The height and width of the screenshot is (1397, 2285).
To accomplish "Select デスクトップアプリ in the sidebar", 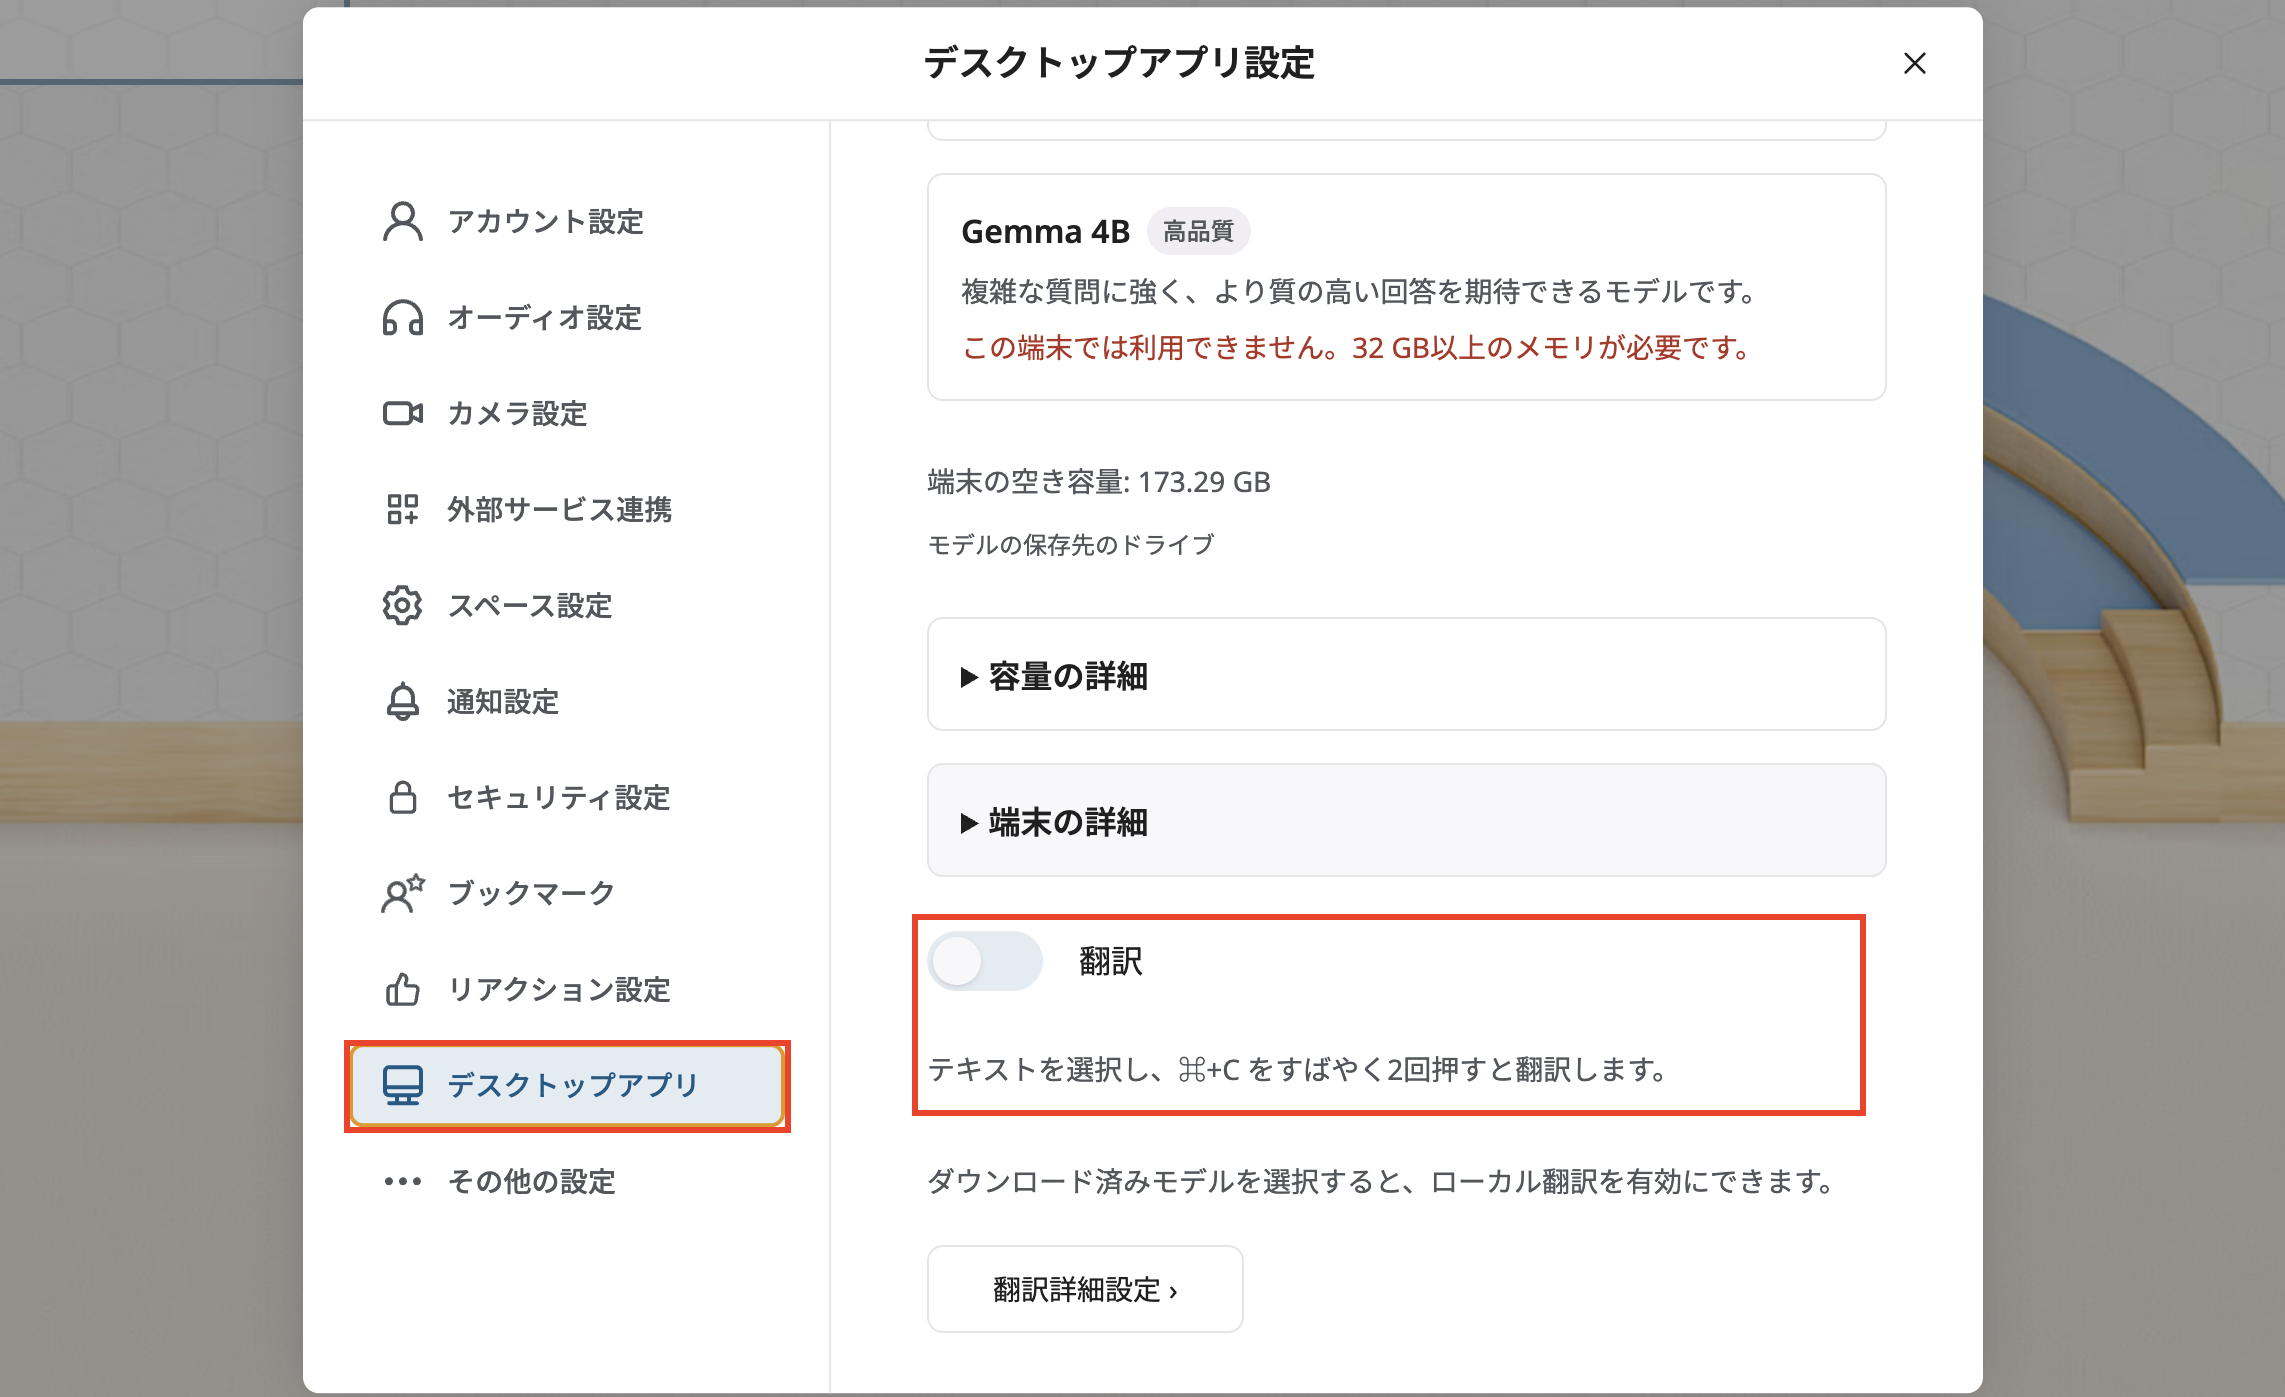I will [x=567, y=1085].
